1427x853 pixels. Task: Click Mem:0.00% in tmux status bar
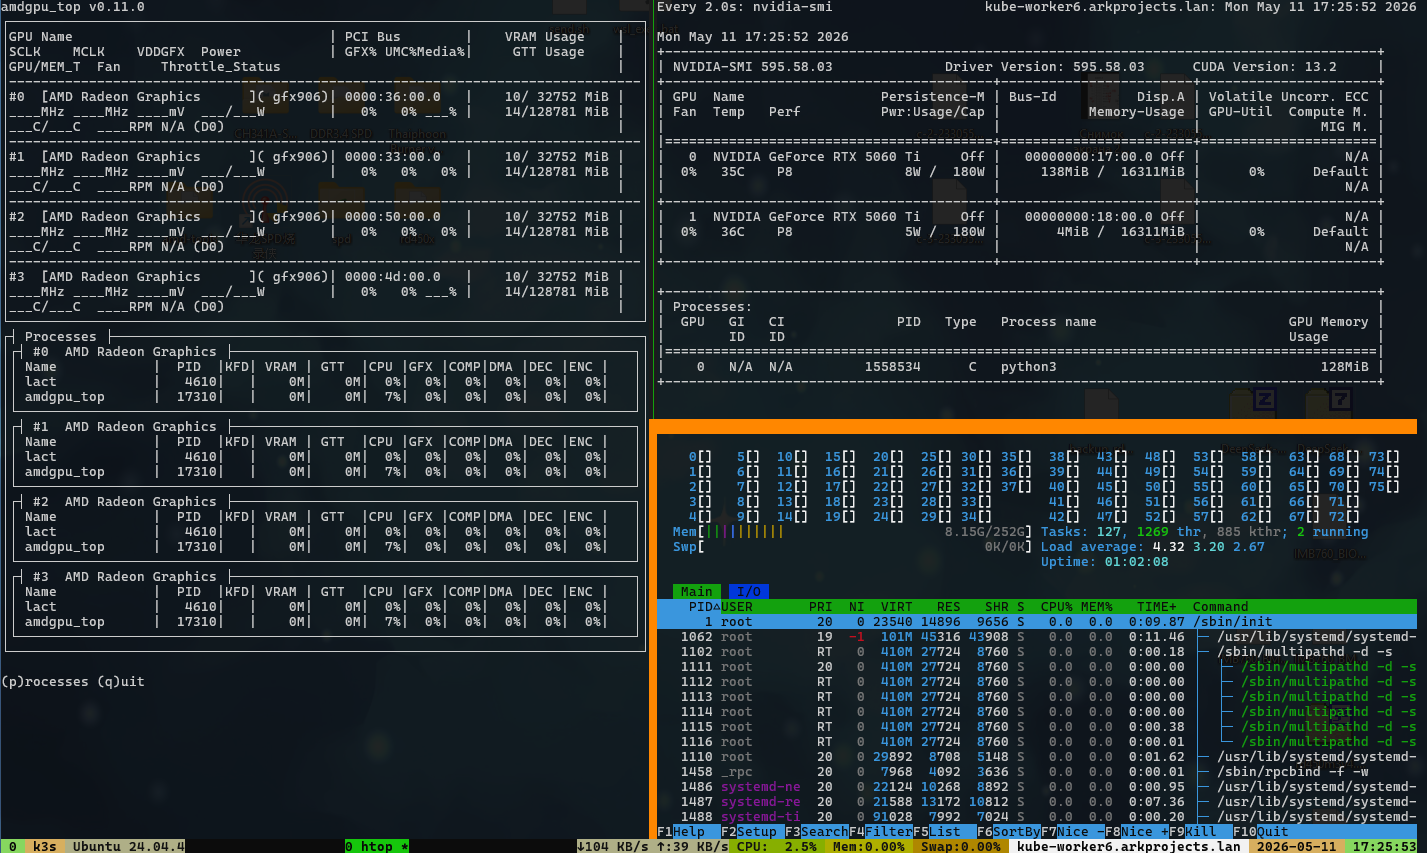869,846
